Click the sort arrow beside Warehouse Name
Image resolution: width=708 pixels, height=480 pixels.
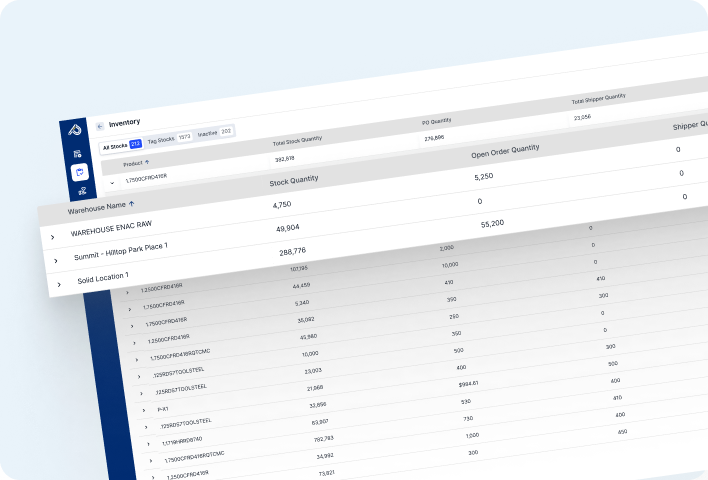click(131, 204)
